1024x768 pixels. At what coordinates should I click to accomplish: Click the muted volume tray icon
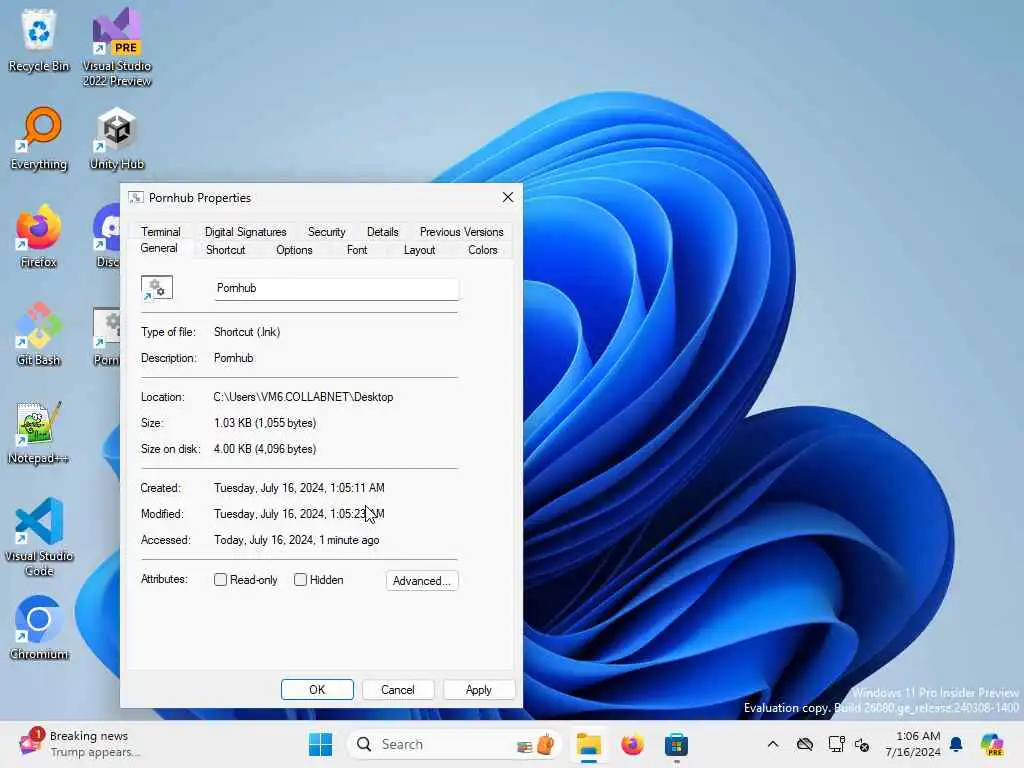coord(862,744)
